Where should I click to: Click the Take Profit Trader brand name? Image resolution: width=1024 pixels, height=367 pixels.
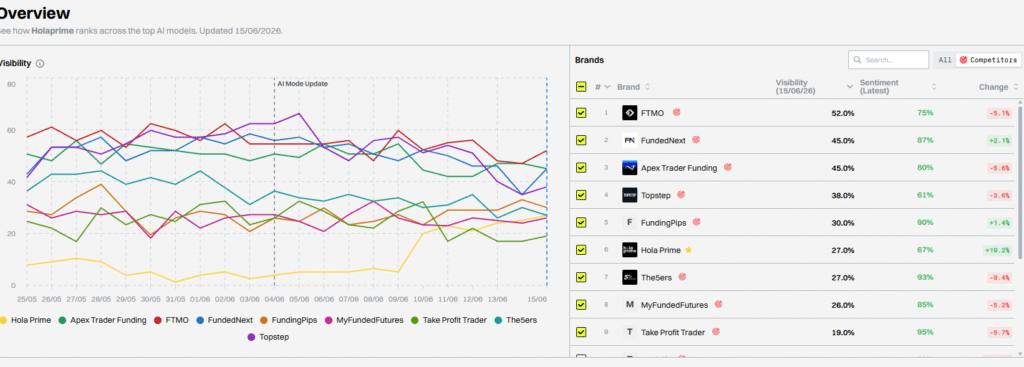point(673,332)
